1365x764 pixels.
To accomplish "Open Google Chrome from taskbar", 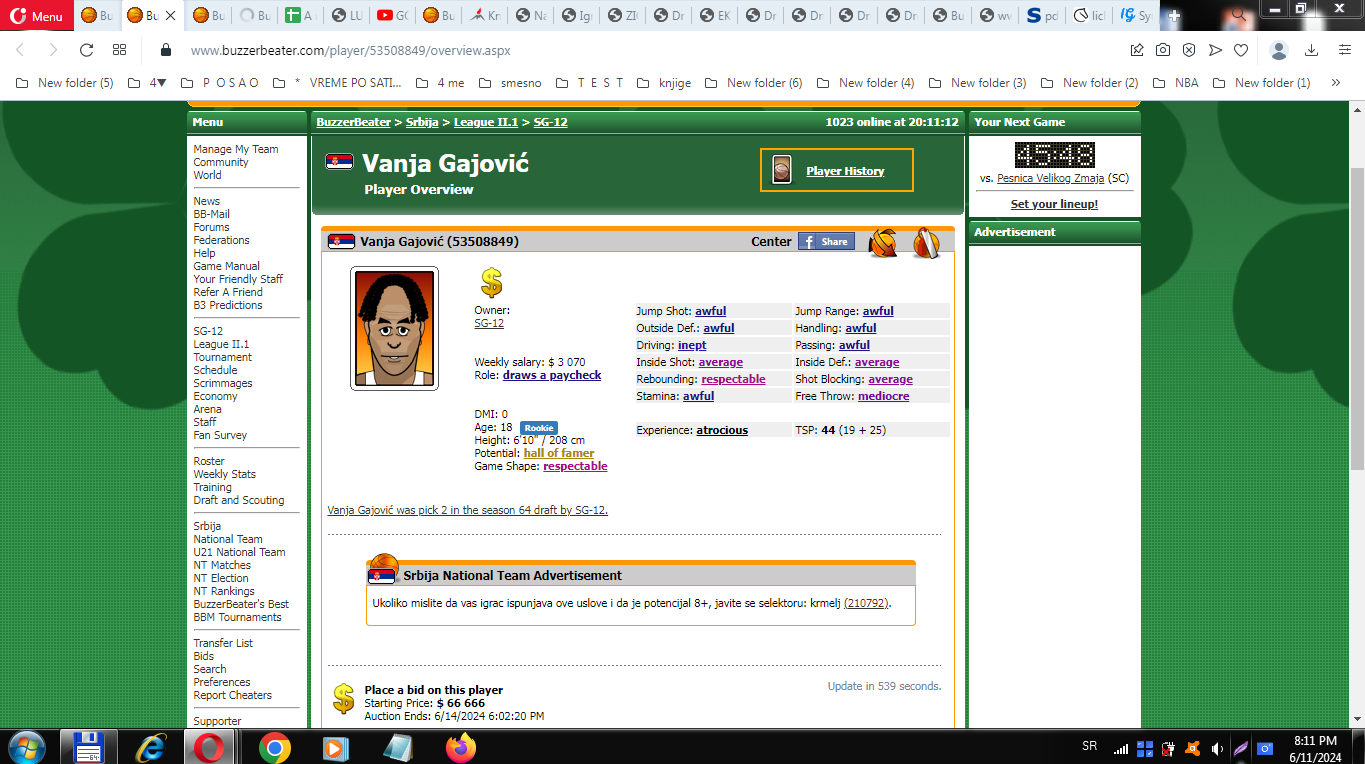I will (x=275, y=747).
